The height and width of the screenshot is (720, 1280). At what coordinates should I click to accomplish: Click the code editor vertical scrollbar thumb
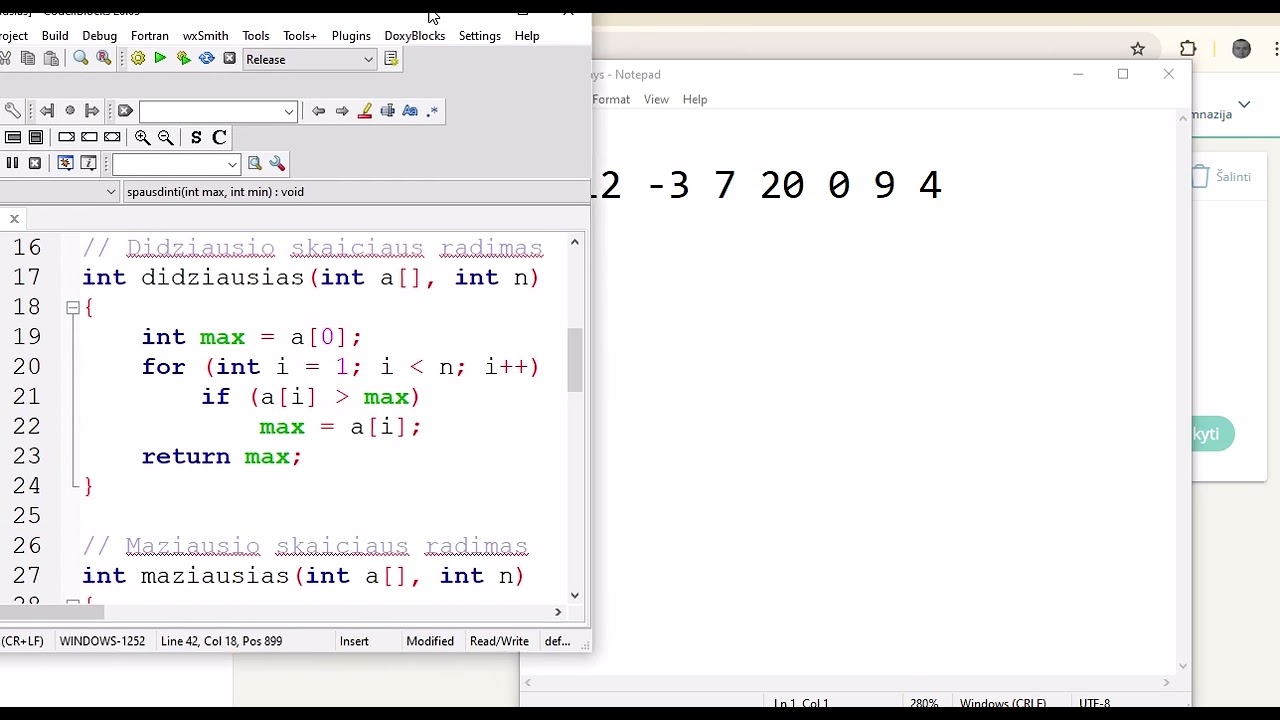click(x=575, y=361)
